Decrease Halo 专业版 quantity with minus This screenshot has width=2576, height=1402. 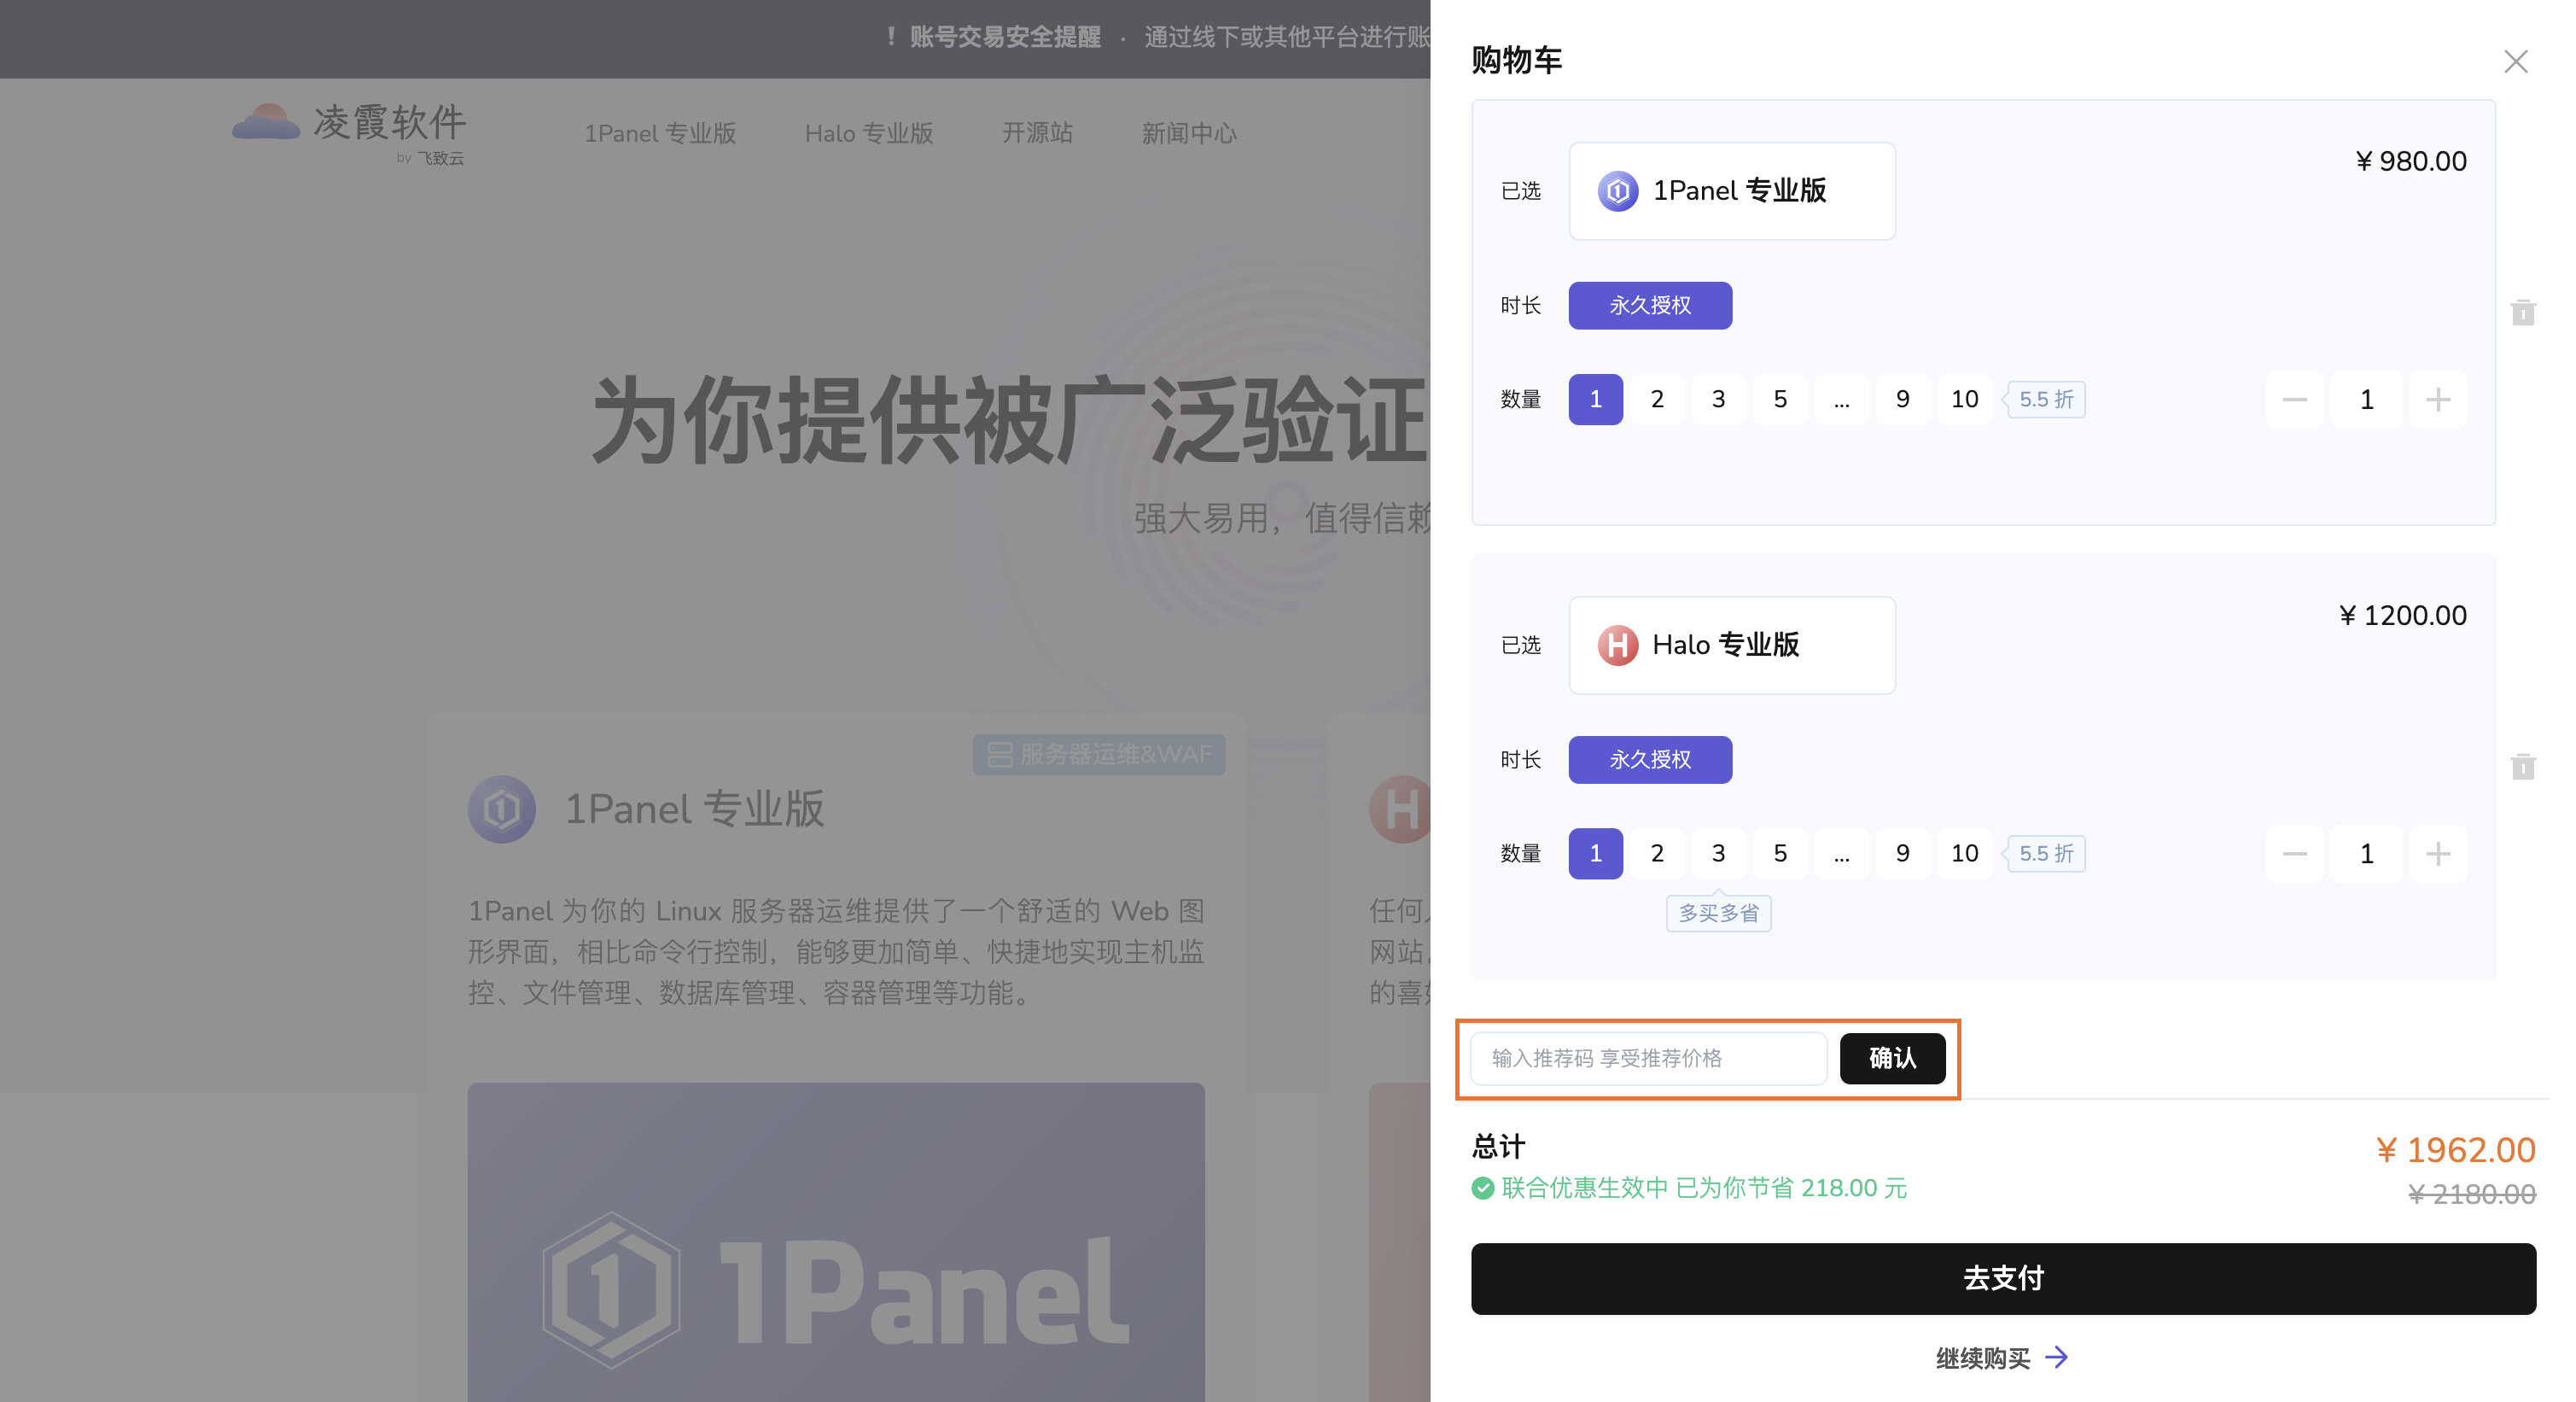tap(2294, 854)
